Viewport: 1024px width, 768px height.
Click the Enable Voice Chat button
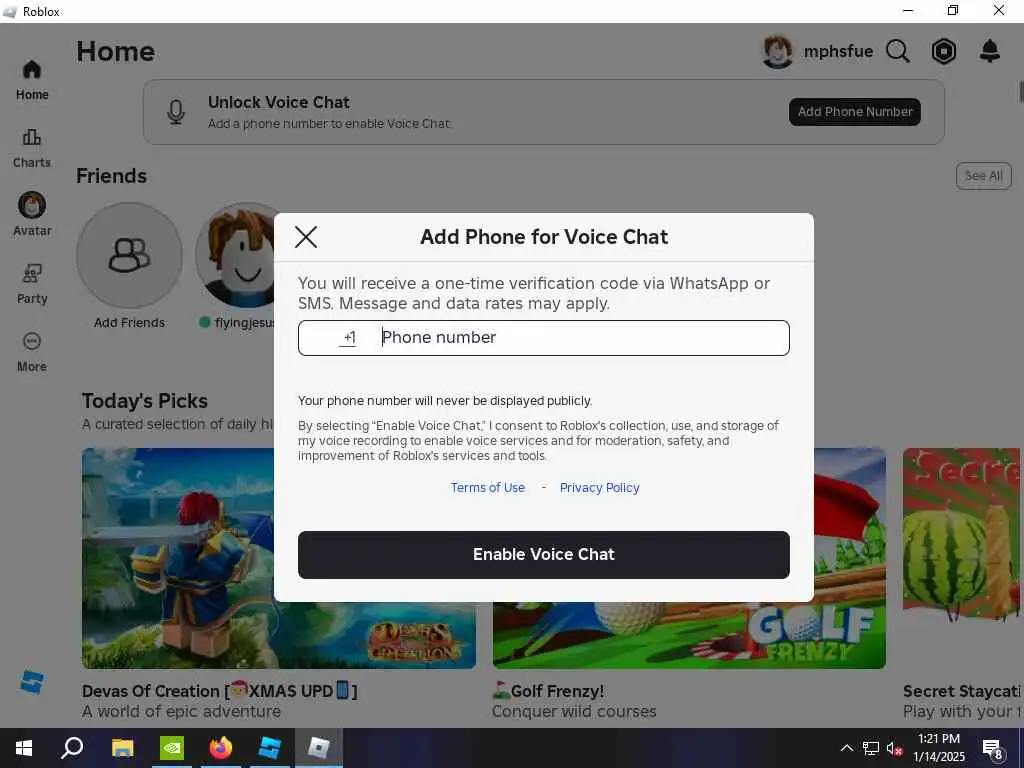(543, 554)
